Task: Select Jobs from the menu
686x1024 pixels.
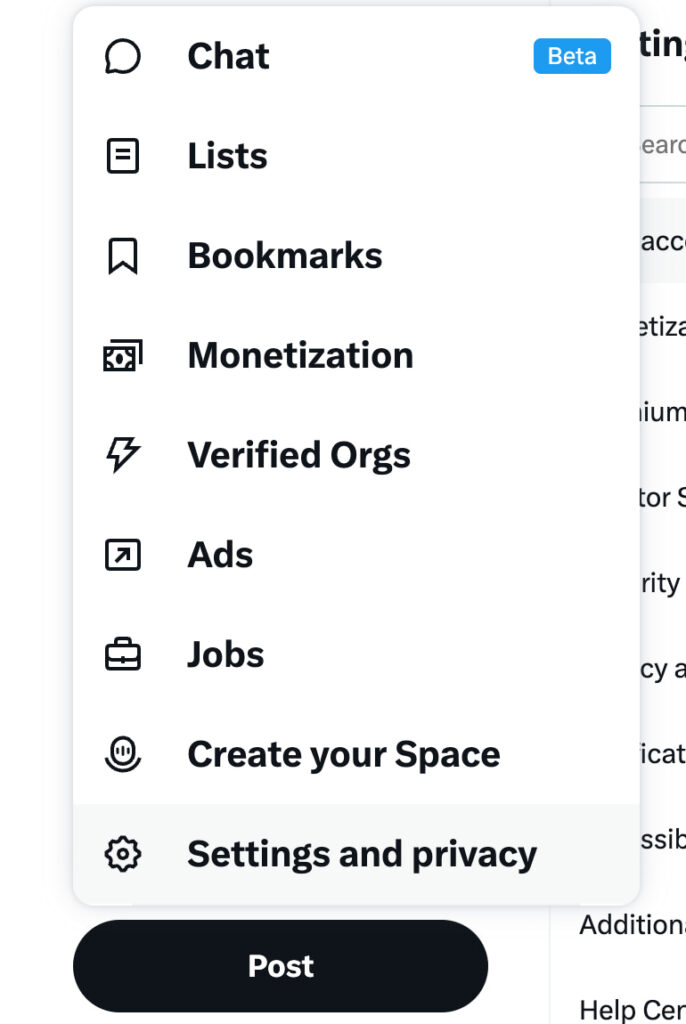Action: (x=225, y=655)
